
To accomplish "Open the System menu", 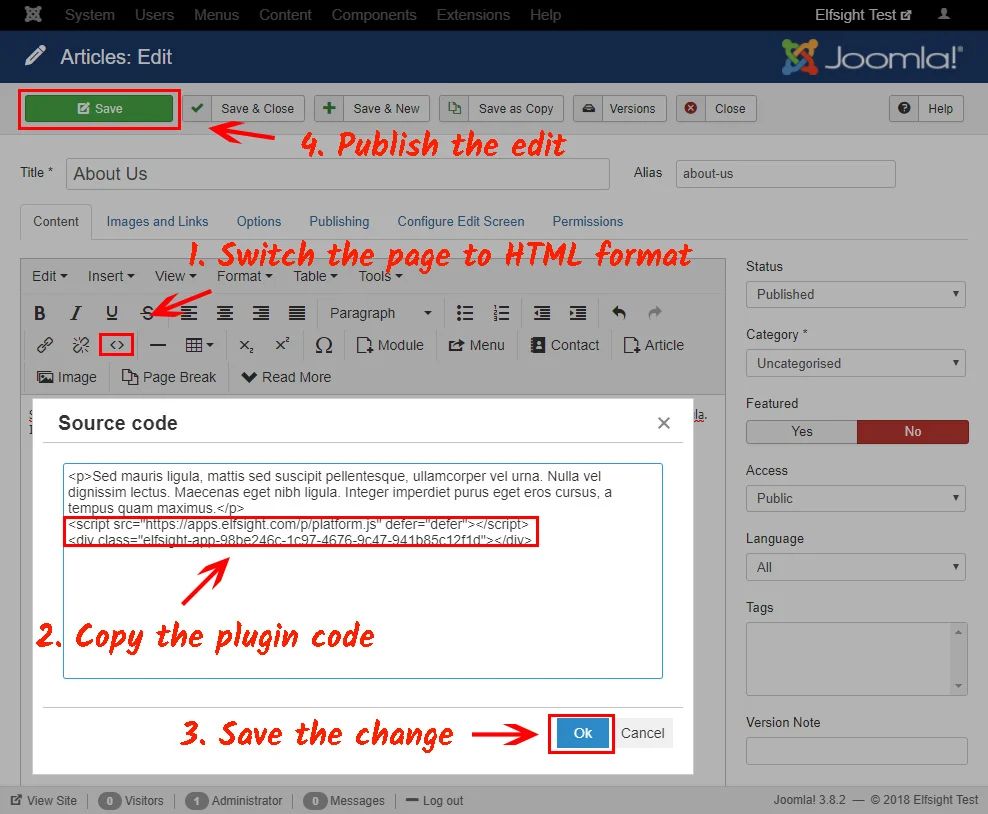I will pos(89,14).
